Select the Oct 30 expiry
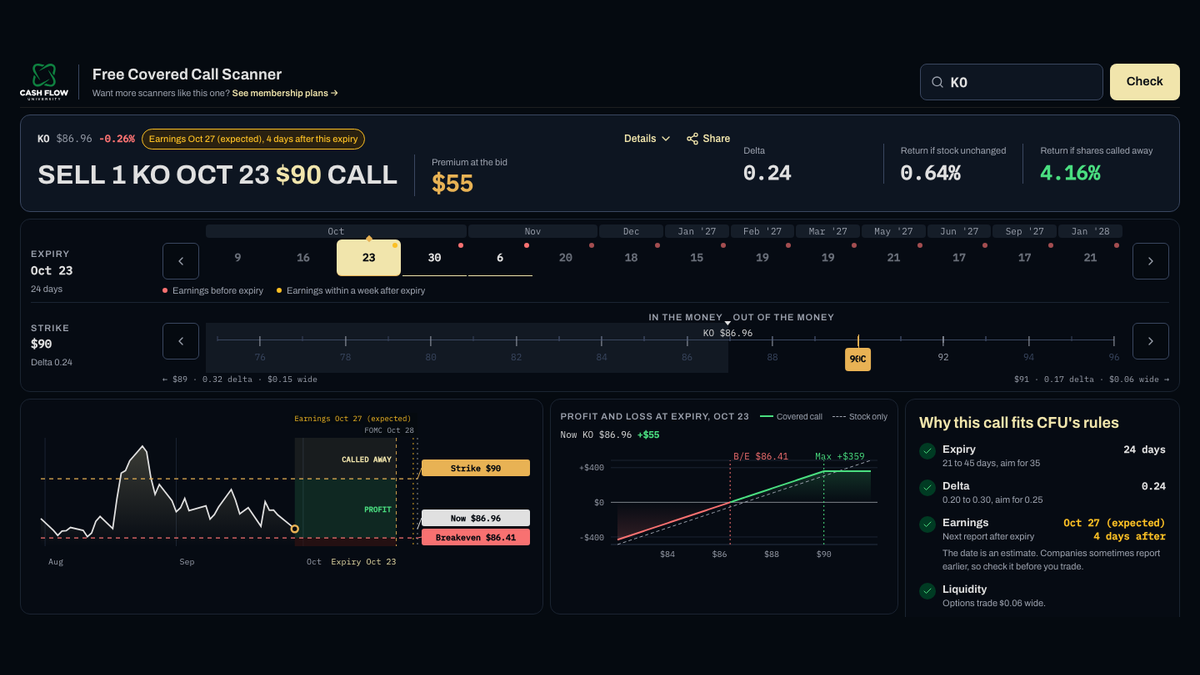This screenshot has height=675, width=1200. [434, 258]
